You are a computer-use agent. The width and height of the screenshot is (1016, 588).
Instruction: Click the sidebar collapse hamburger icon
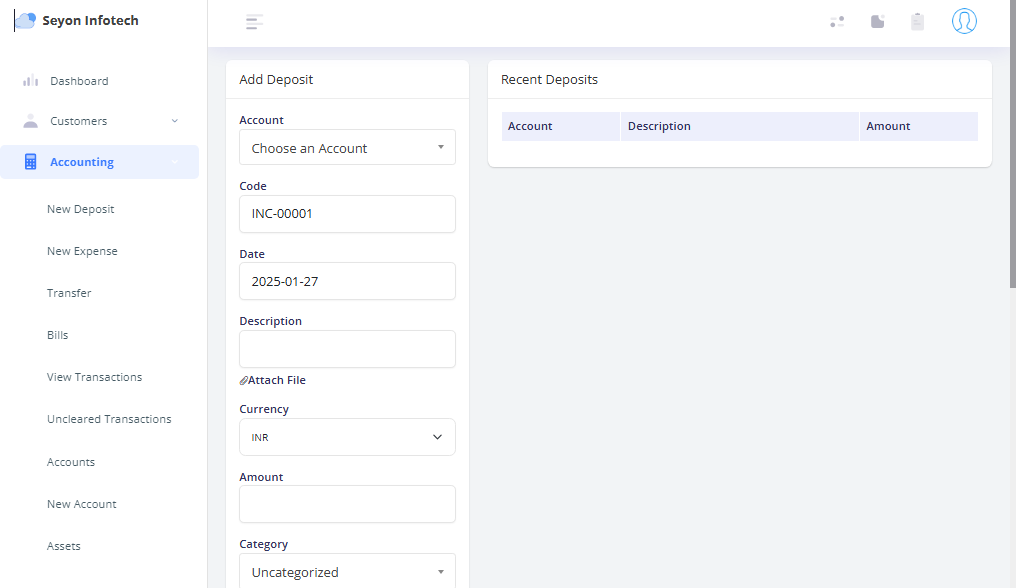pyautogui.click(x=254, y=22)
